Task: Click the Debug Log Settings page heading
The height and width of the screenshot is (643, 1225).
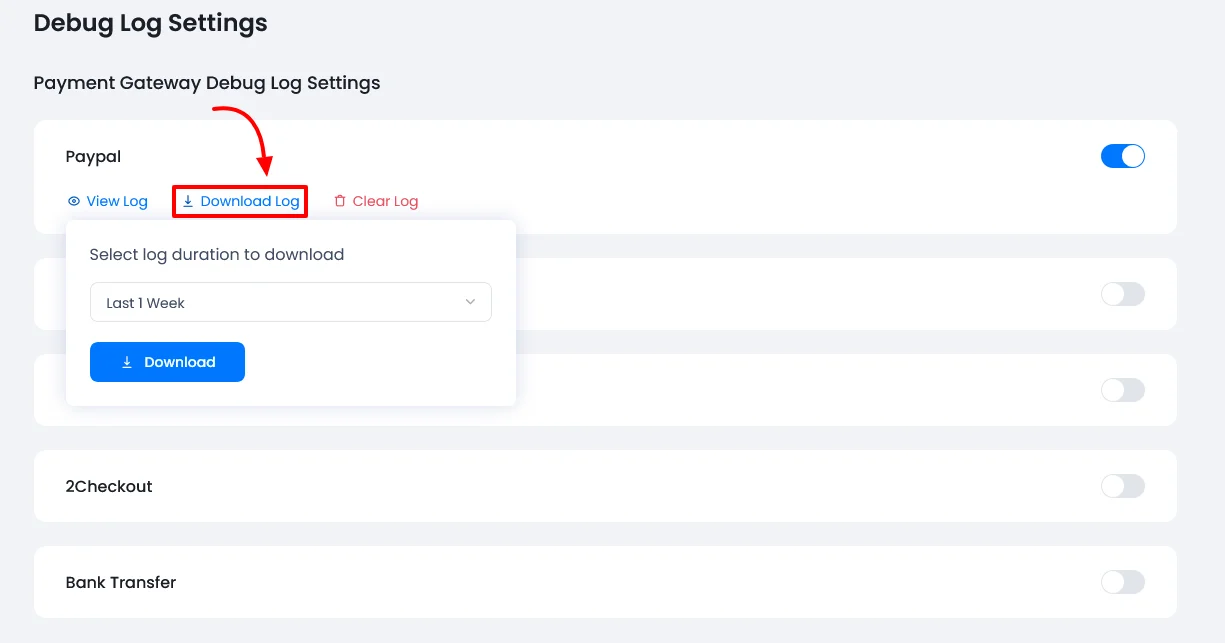Action: pos(150,22)
